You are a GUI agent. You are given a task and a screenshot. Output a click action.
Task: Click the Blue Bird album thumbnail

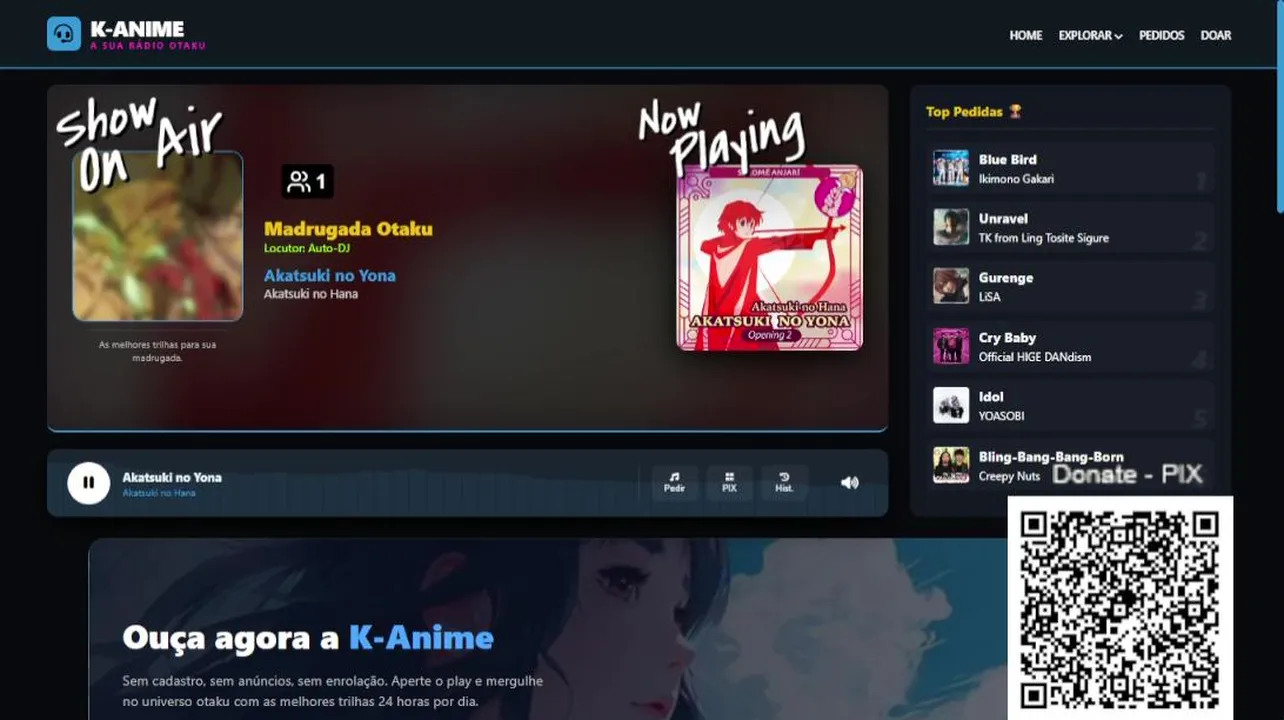click(951, 168)
